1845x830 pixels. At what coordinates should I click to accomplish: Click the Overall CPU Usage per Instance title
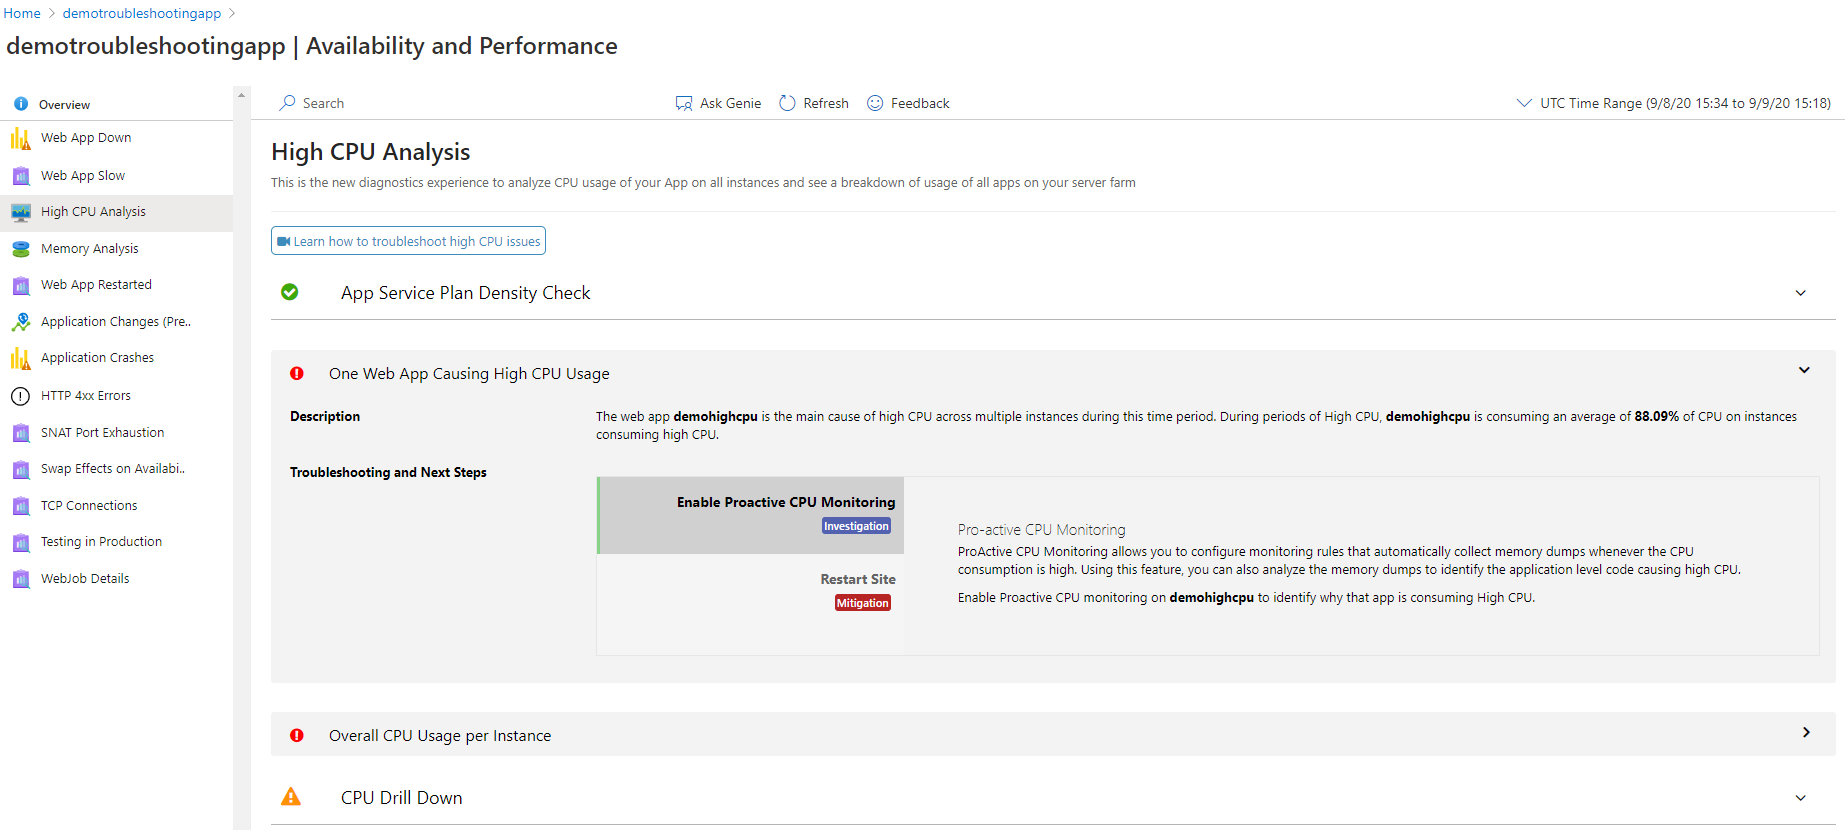click(x=440, y=736)
